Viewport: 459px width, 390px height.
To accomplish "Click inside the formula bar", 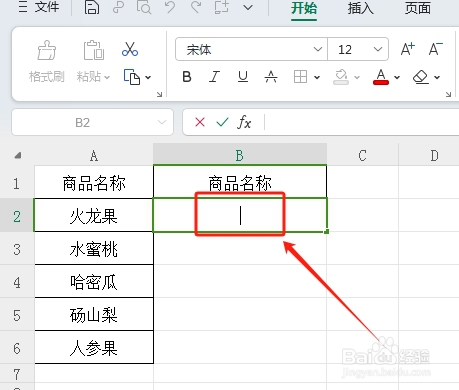I will (362, 122).
